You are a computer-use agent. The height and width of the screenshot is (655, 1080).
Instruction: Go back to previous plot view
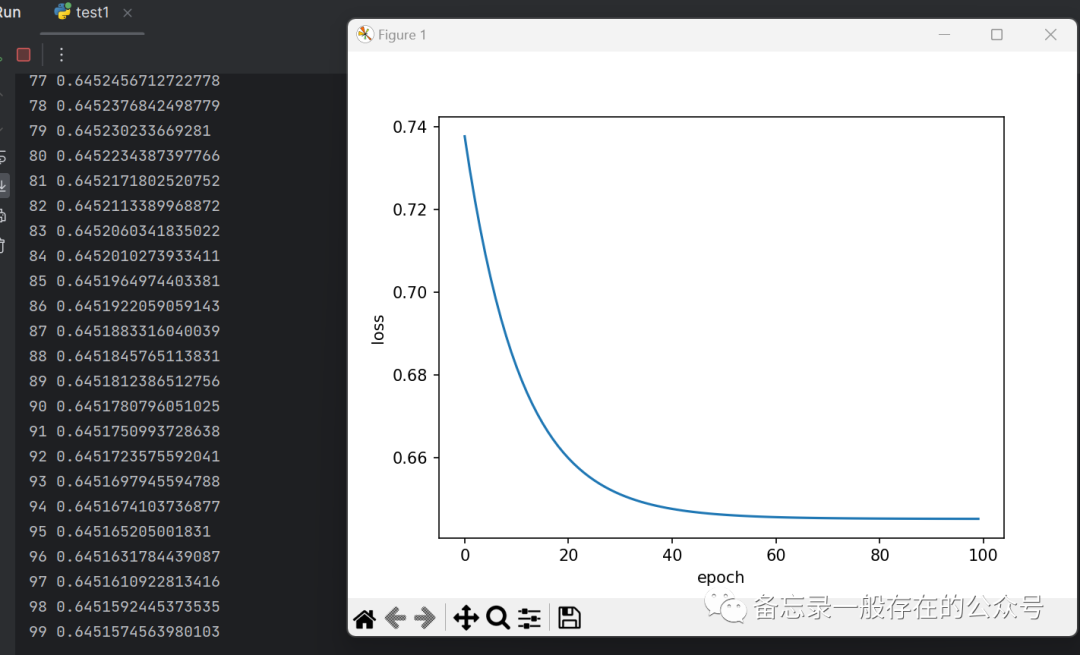click(396, 618)
